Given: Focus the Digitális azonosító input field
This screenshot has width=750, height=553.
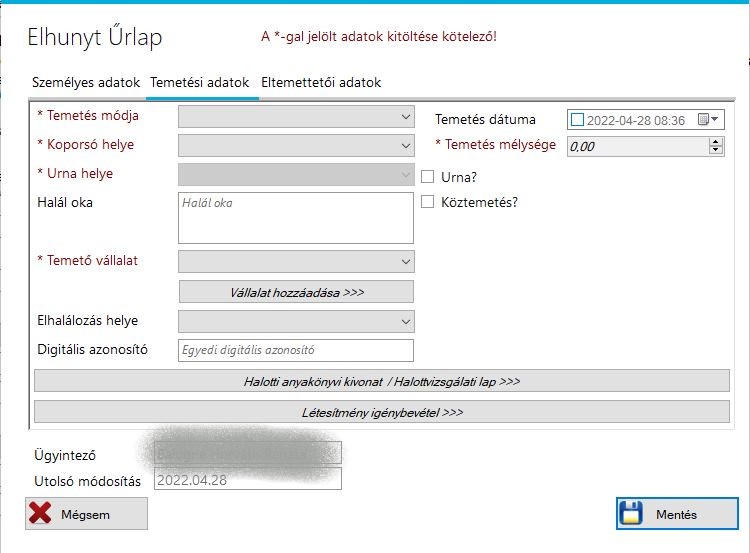Looking at the screenshot, I should [x=296, y=350].
